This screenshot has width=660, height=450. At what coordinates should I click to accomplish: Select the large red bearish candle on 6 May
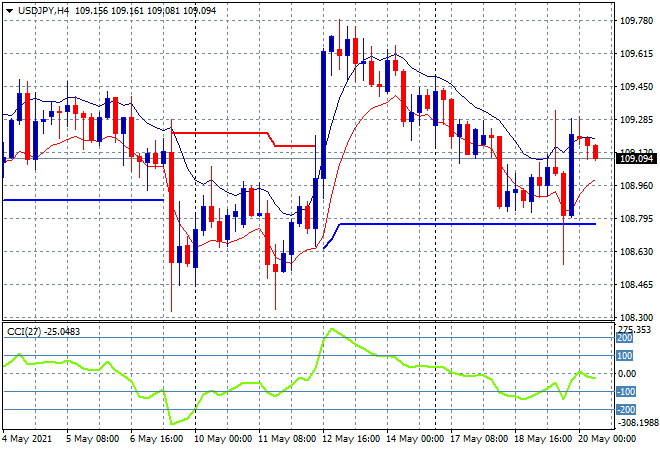coord(171,208)
